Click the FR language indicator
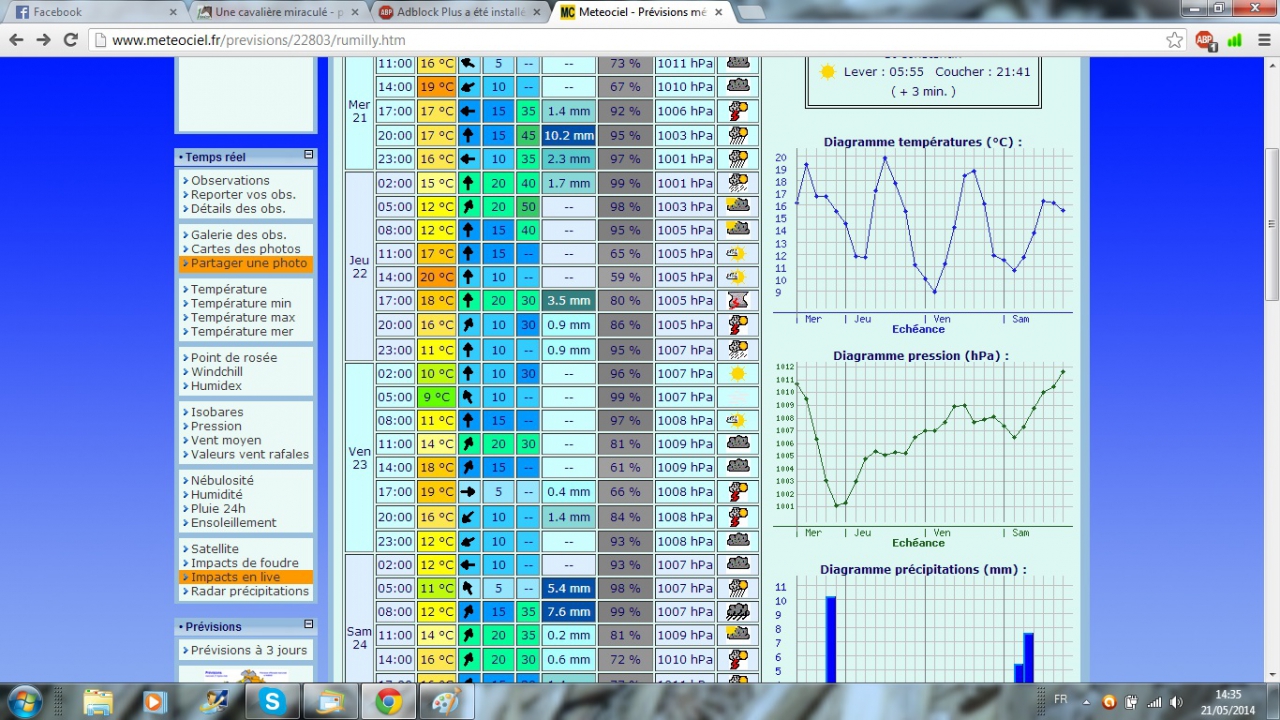Image resolution: width=1280 pixels, height=720 pixels. (1060, 700)
